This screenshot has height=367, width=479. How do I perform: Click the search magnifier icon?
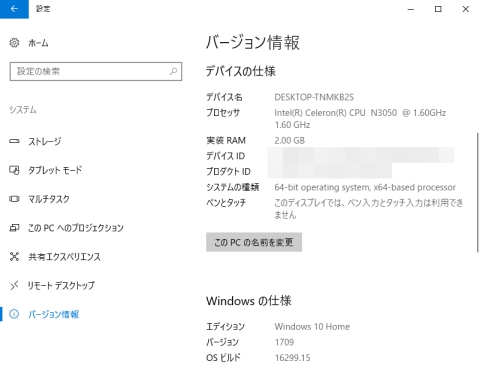point(173,71)
